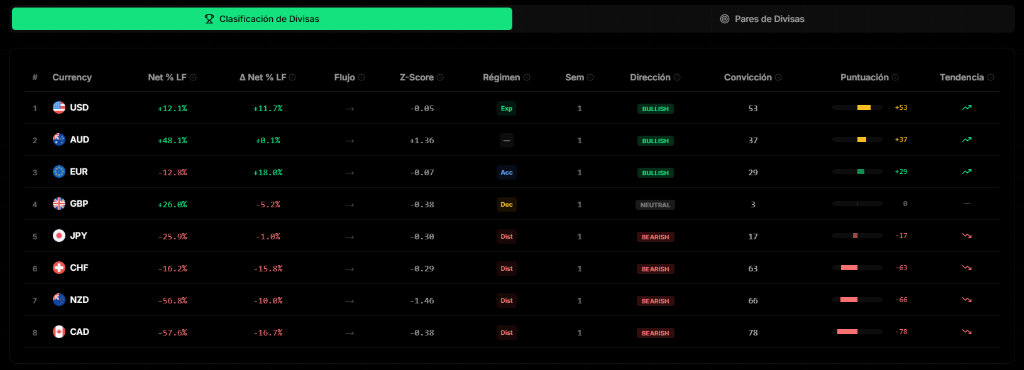Click the USD flag icon
Image resolution: width=1024 pixels, height=370 pixels.
[x=59, y=108]
